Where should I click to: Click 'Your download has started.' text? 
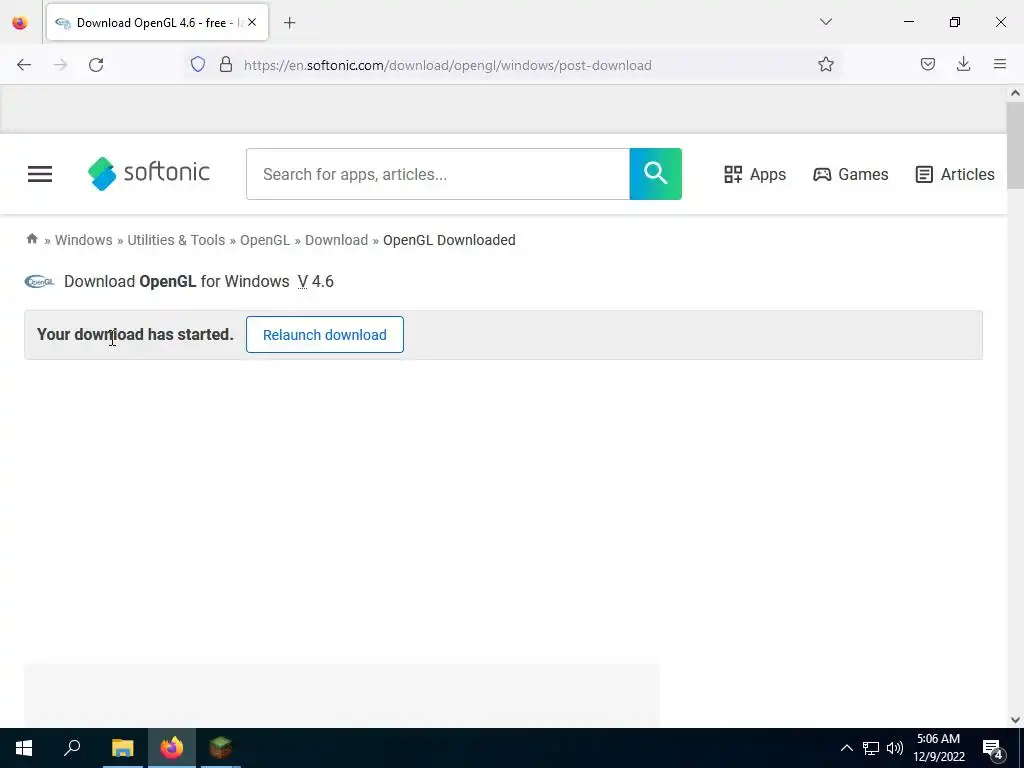[x=135, y=334]
